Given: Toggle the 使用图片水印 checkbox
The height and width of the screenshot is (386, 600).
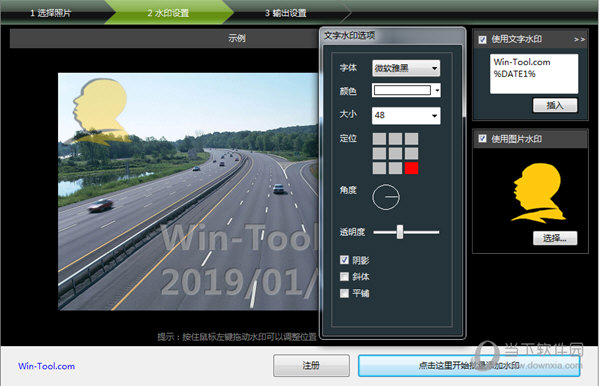Looking at the screenshot, I should pos(482,138).
